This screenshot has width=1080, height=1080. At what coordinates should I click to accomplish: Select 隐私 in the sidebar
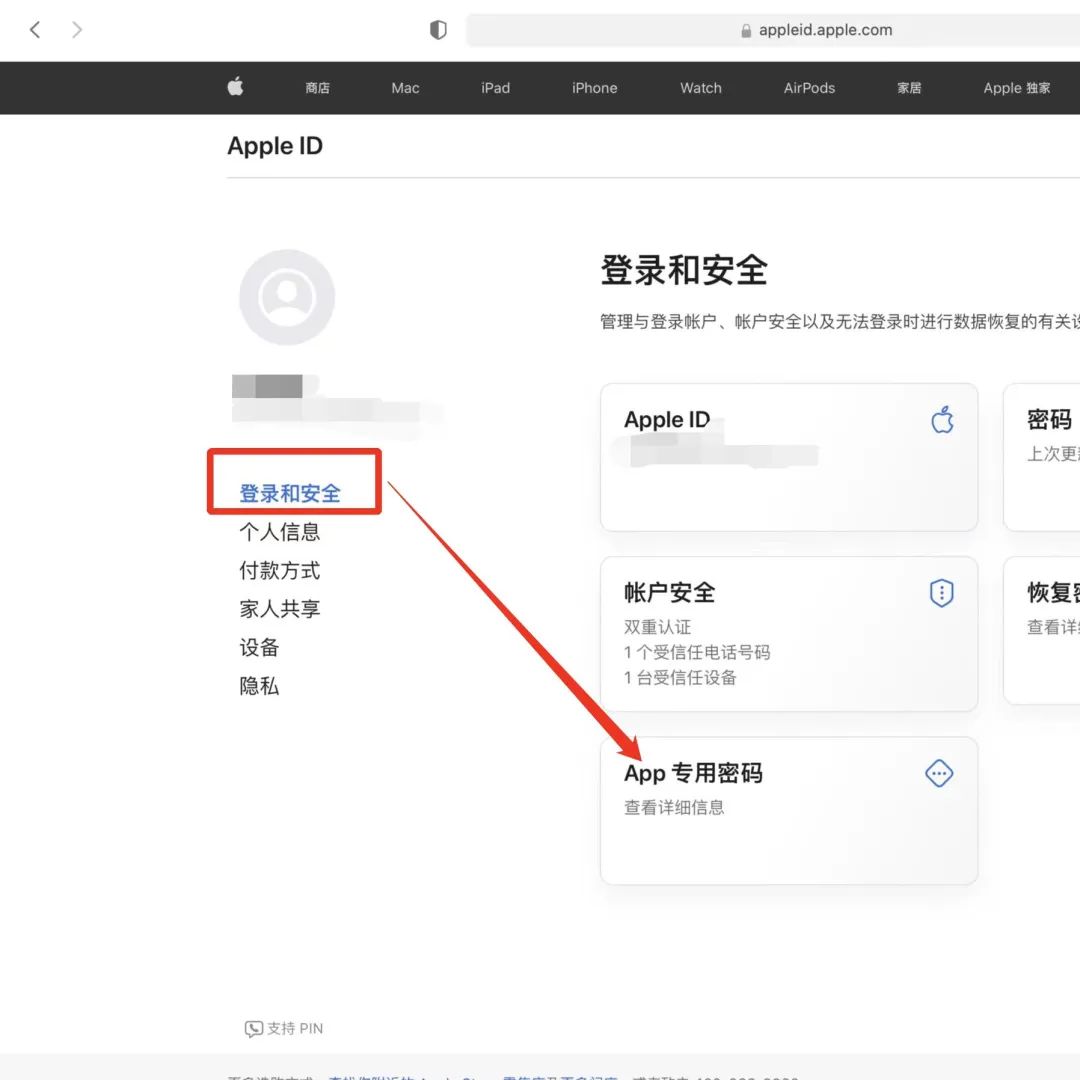point(259,686)
